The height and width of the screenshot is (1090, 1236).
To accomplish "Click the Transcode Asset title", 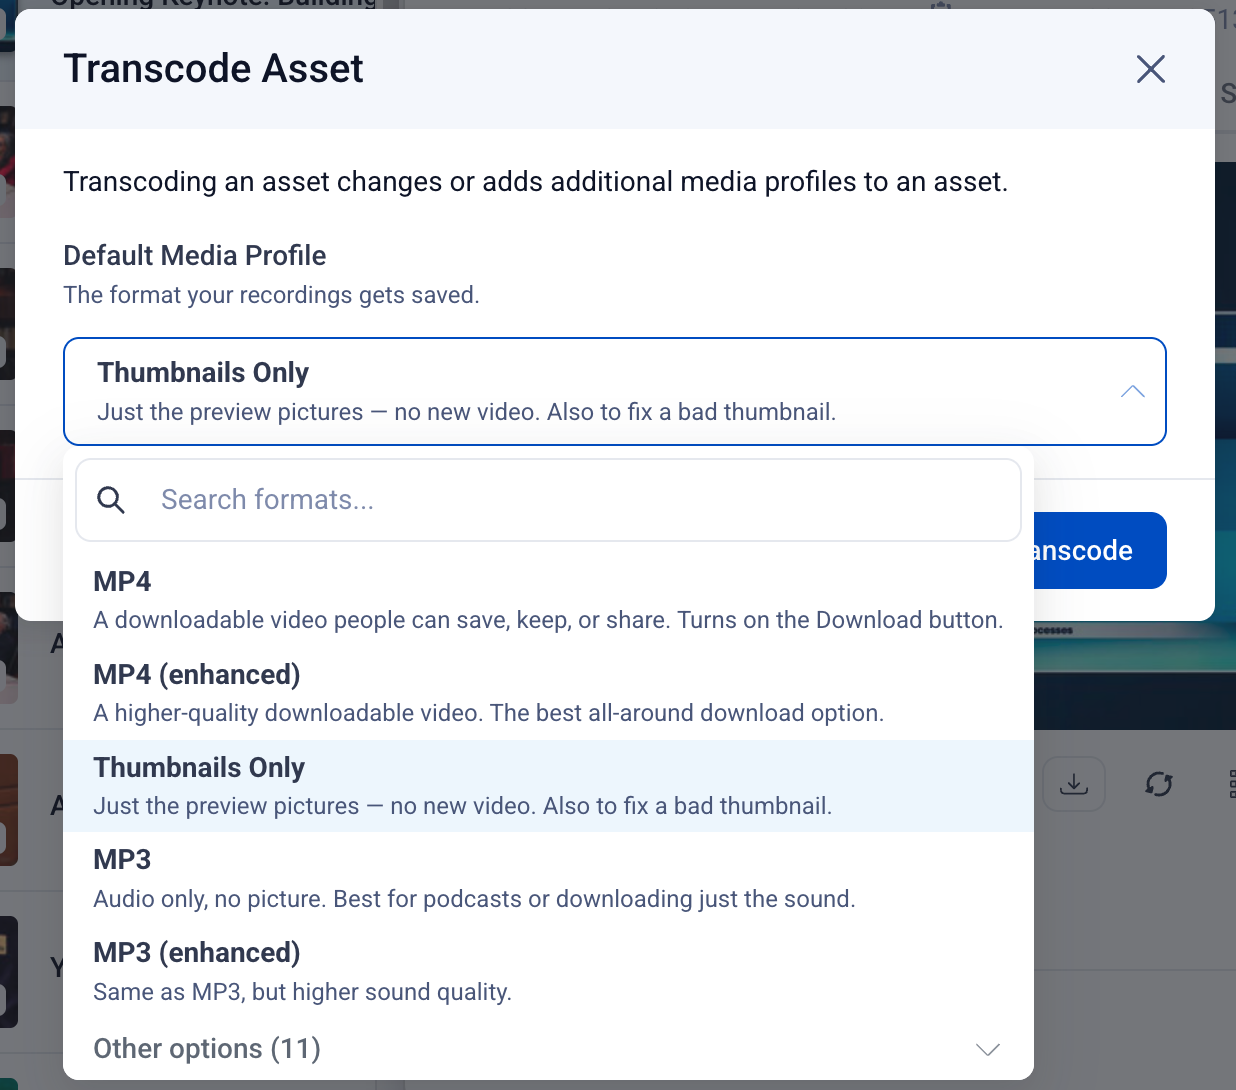I will click(x=213, y=69).
